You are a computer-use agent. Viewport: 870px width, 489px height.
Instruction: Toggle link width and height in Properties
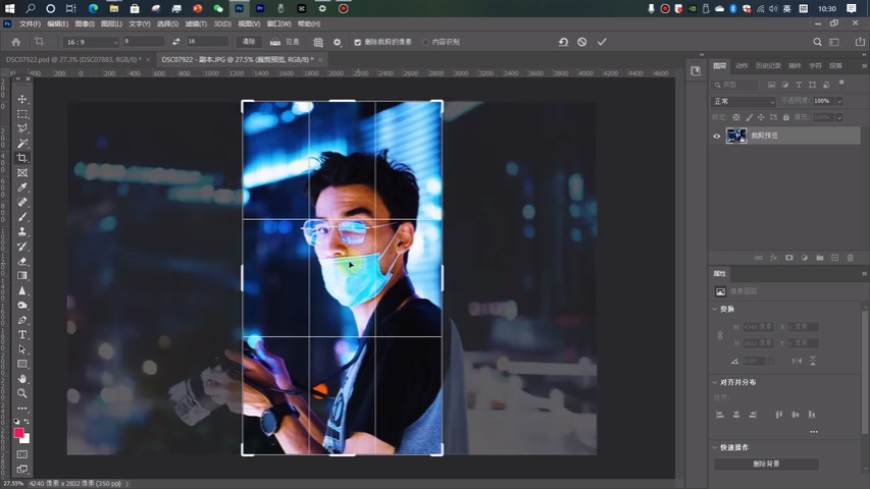click(x=720, y=335)
